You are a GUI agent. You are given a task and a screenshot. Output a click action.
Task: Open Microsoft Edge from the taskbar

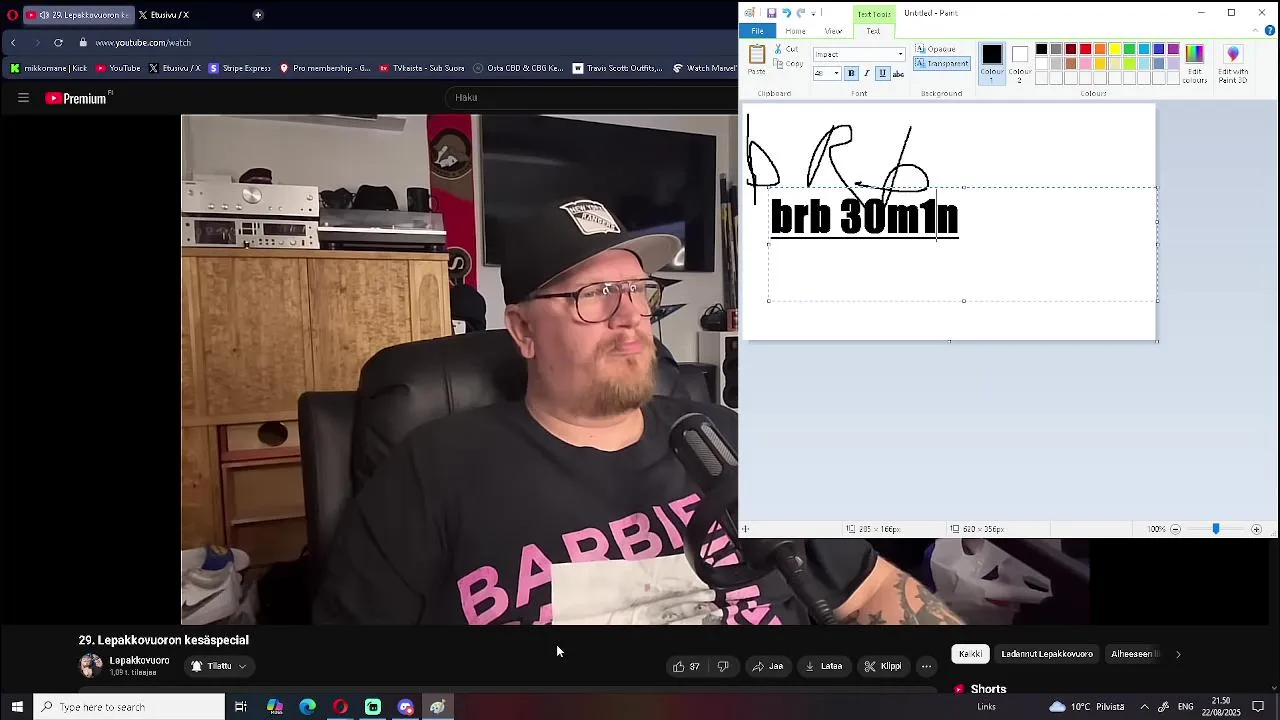point(308,707)
